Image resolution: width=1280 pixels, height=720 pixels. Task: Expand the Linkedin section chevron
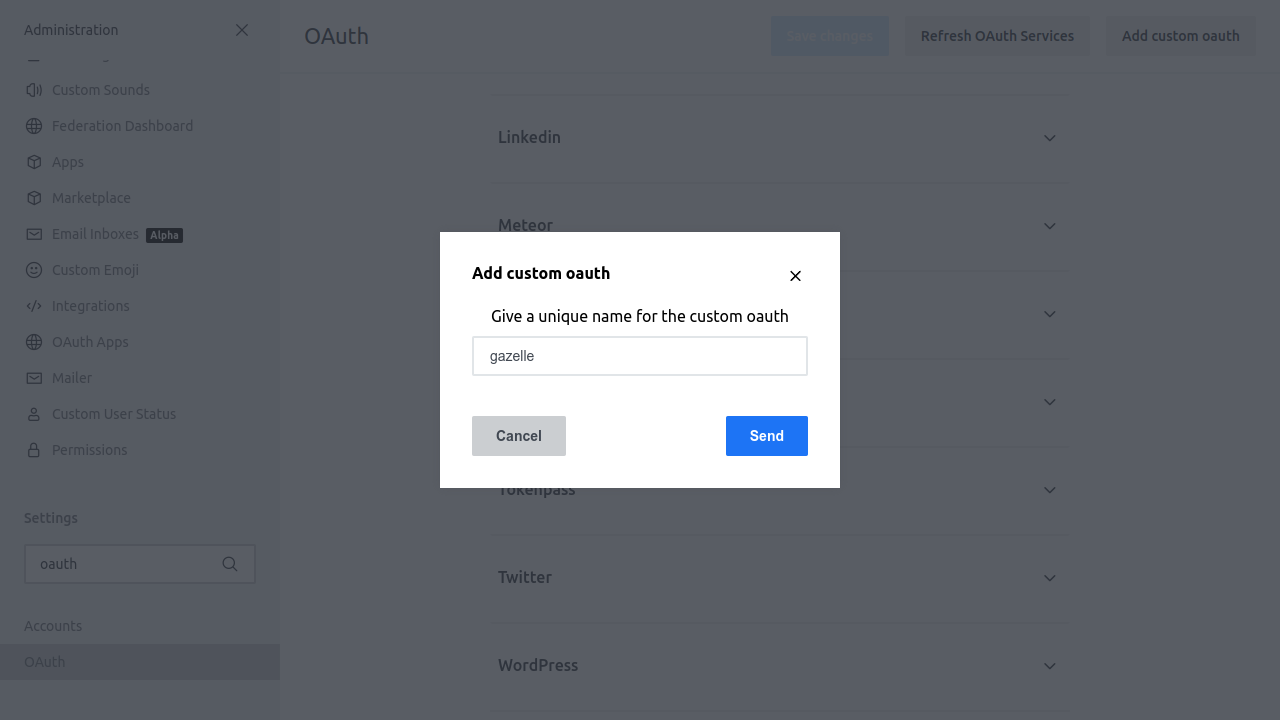pyautogui.click(x=1050, y=138)
